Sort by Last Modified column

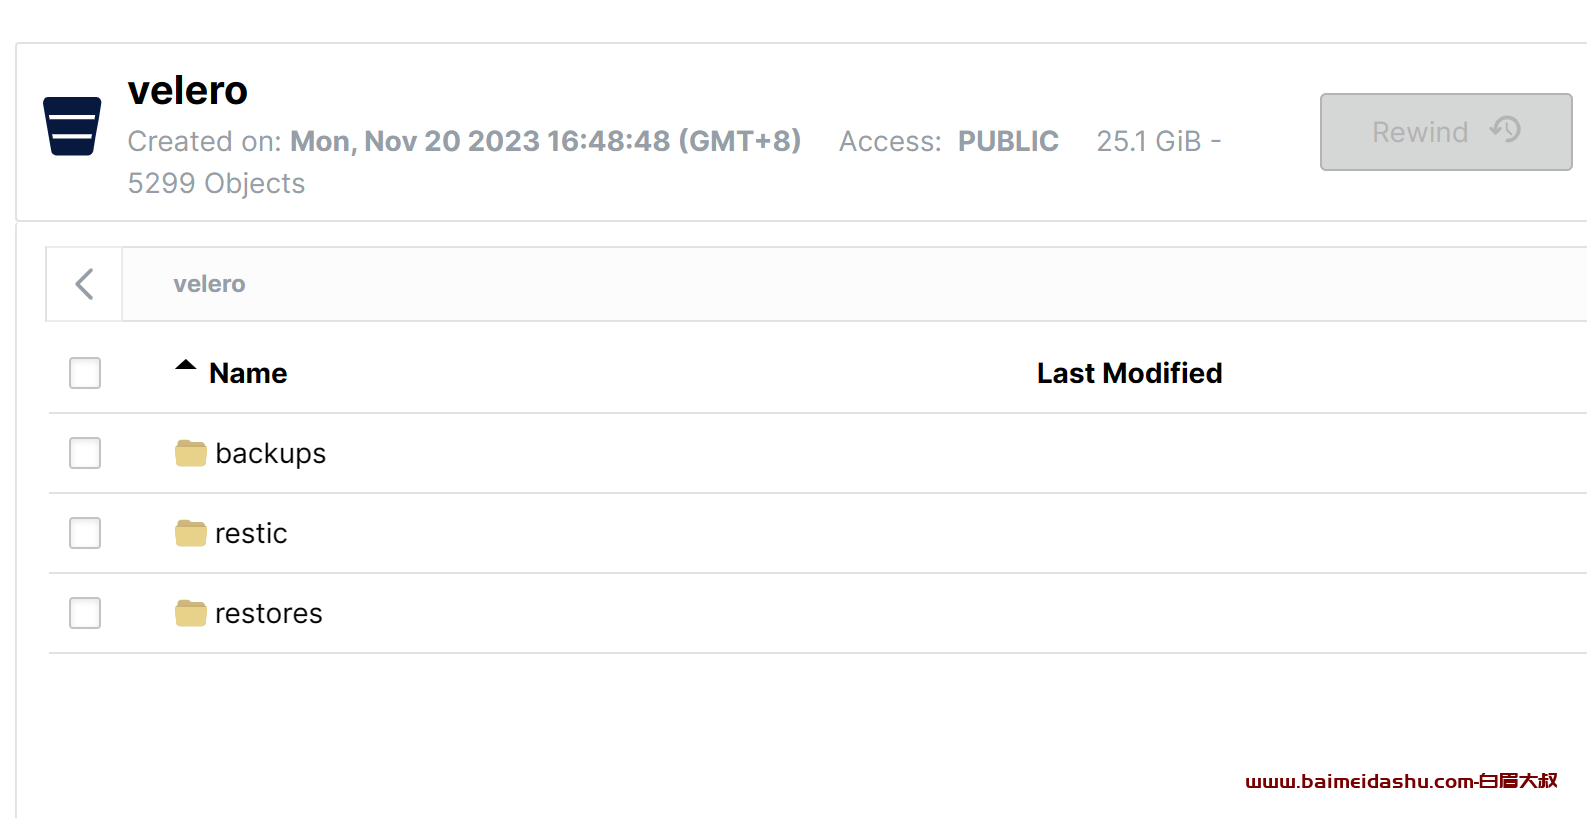coord(1129,373)
